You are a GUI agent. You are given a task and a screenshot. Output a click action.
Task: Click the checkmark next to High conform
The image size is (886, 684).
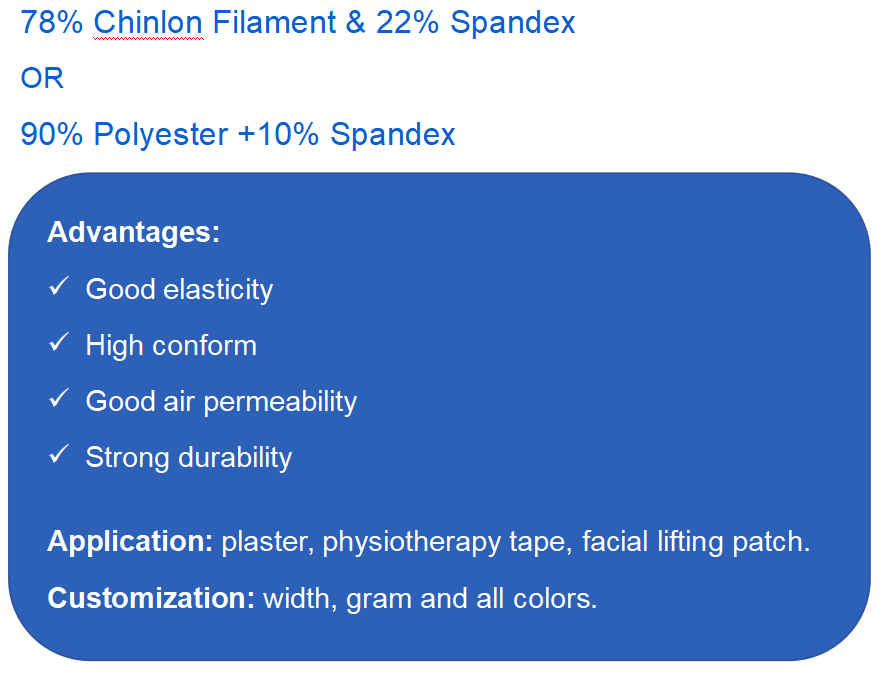tap(58, 344)
